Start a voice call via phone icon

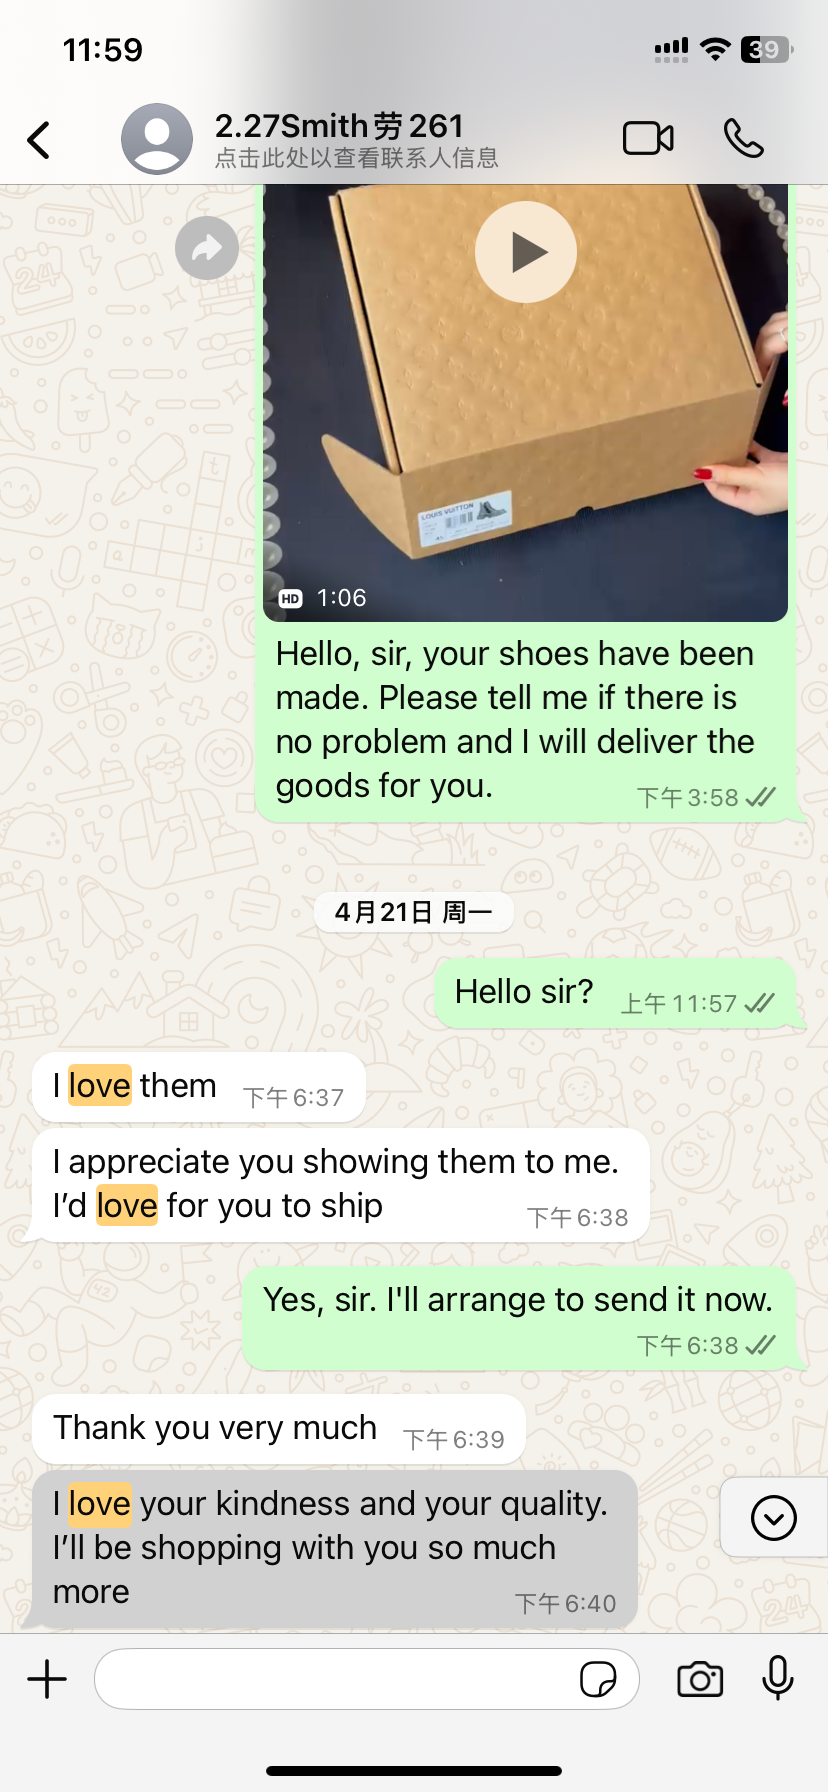click(744, 139)
